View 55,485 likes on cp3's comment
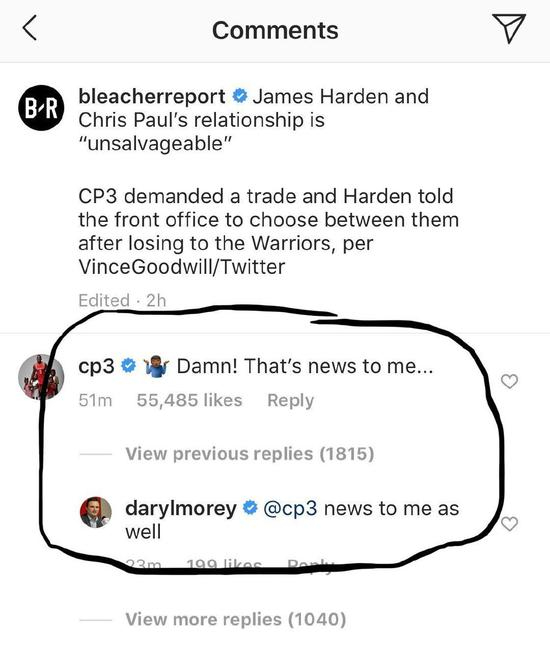The width and height of the screenshot is (550, 648). [189, 400]
